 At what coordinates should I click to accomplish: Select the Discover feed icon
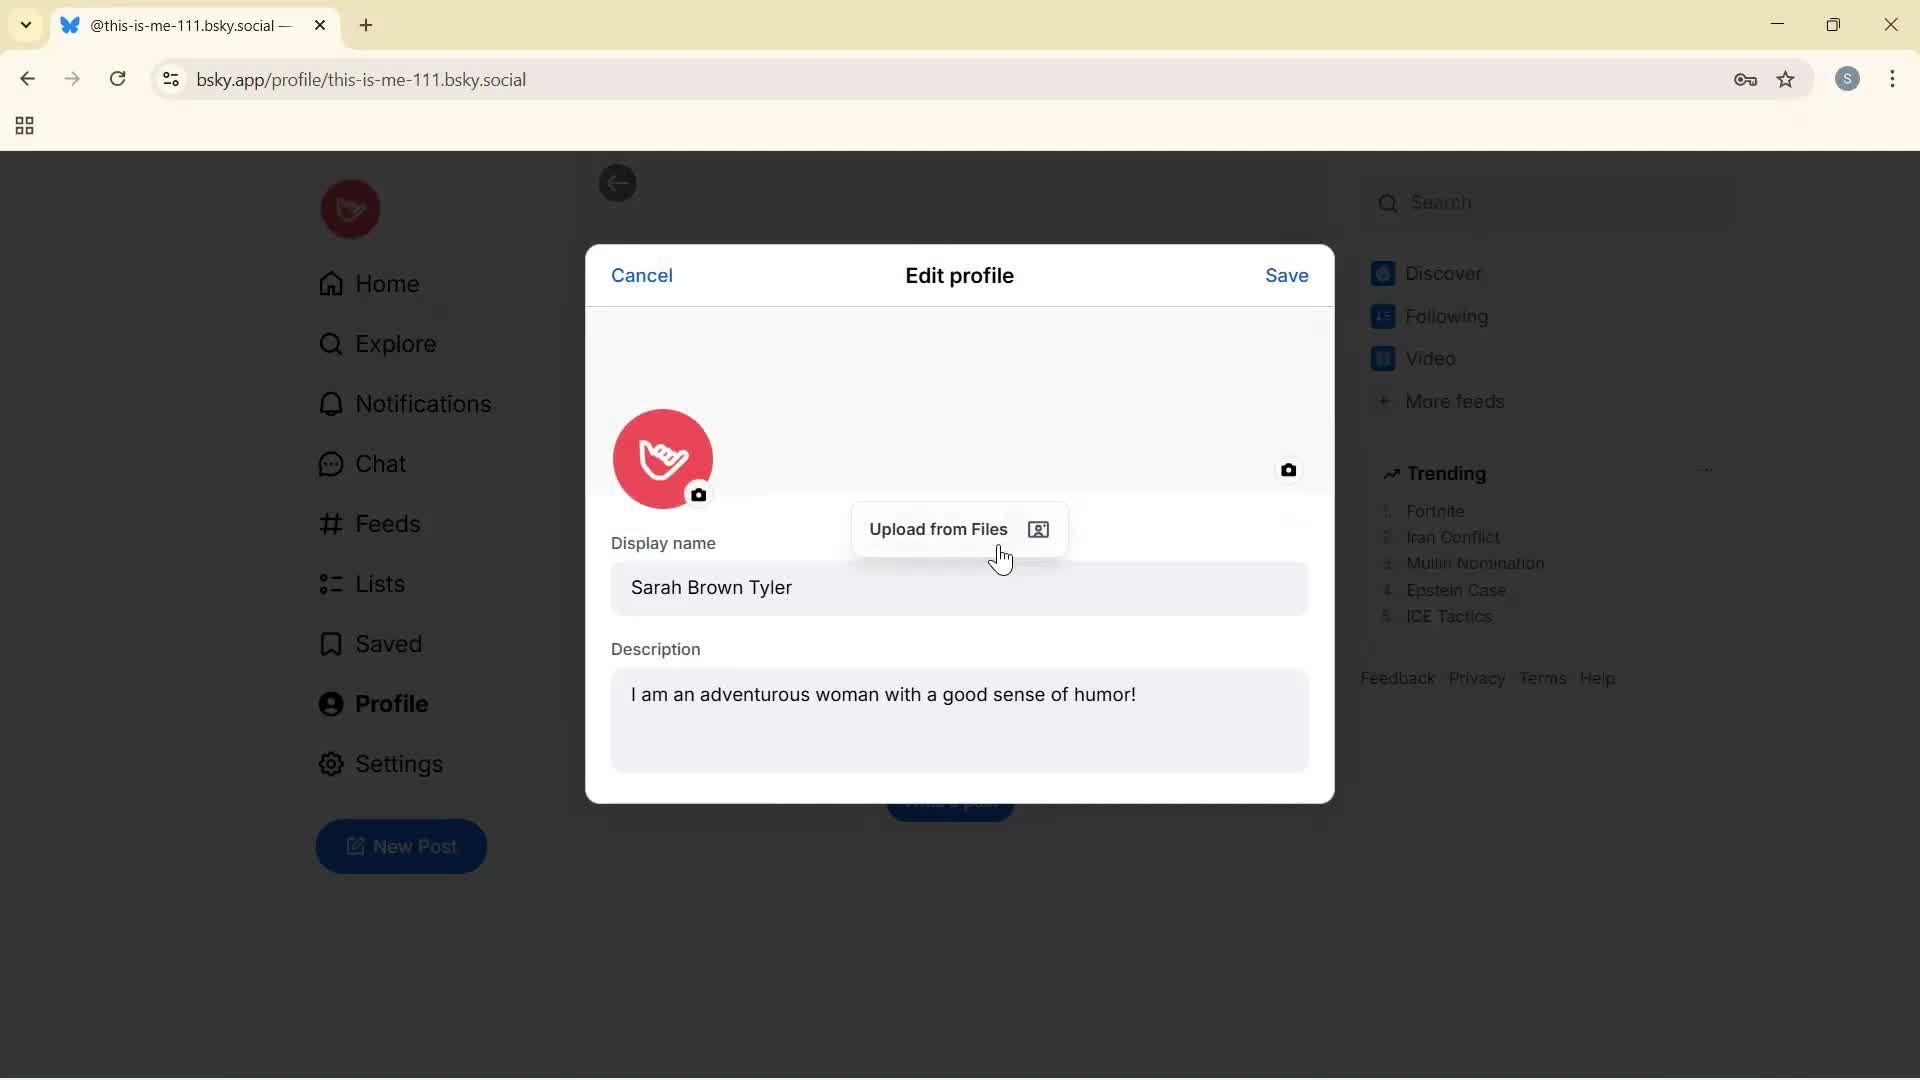click(x=1385, y=273)
